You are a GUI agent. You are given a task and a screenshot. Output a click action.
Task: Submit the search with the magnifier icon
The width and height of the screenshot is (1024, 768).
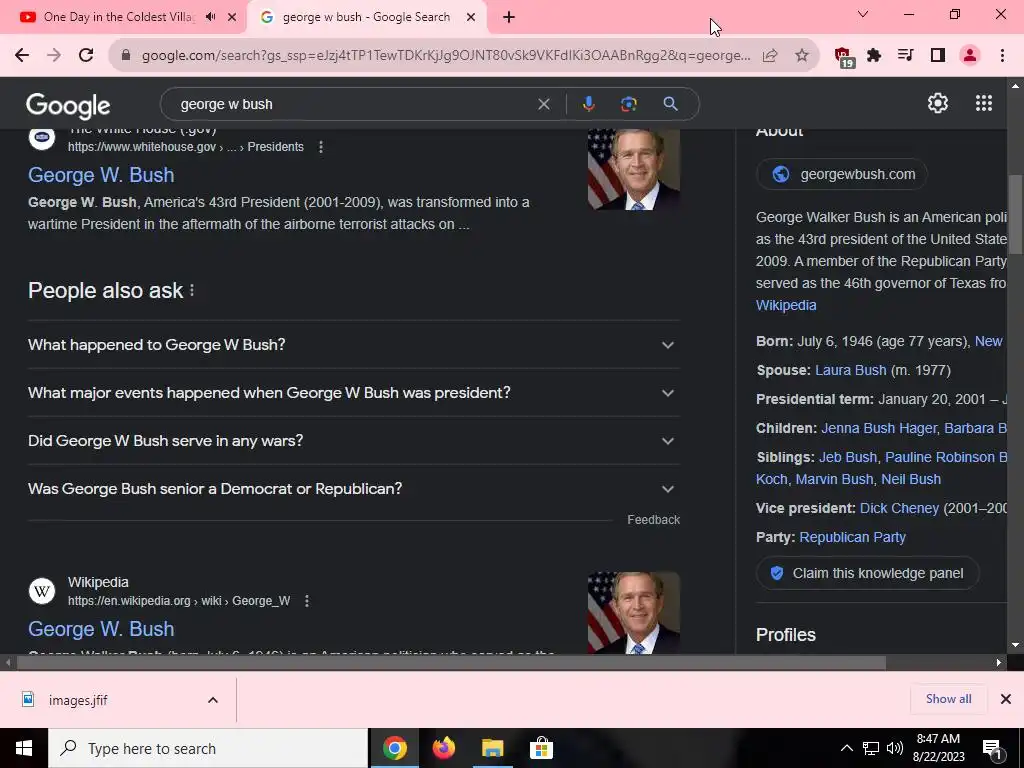click(x=671, y=104)
